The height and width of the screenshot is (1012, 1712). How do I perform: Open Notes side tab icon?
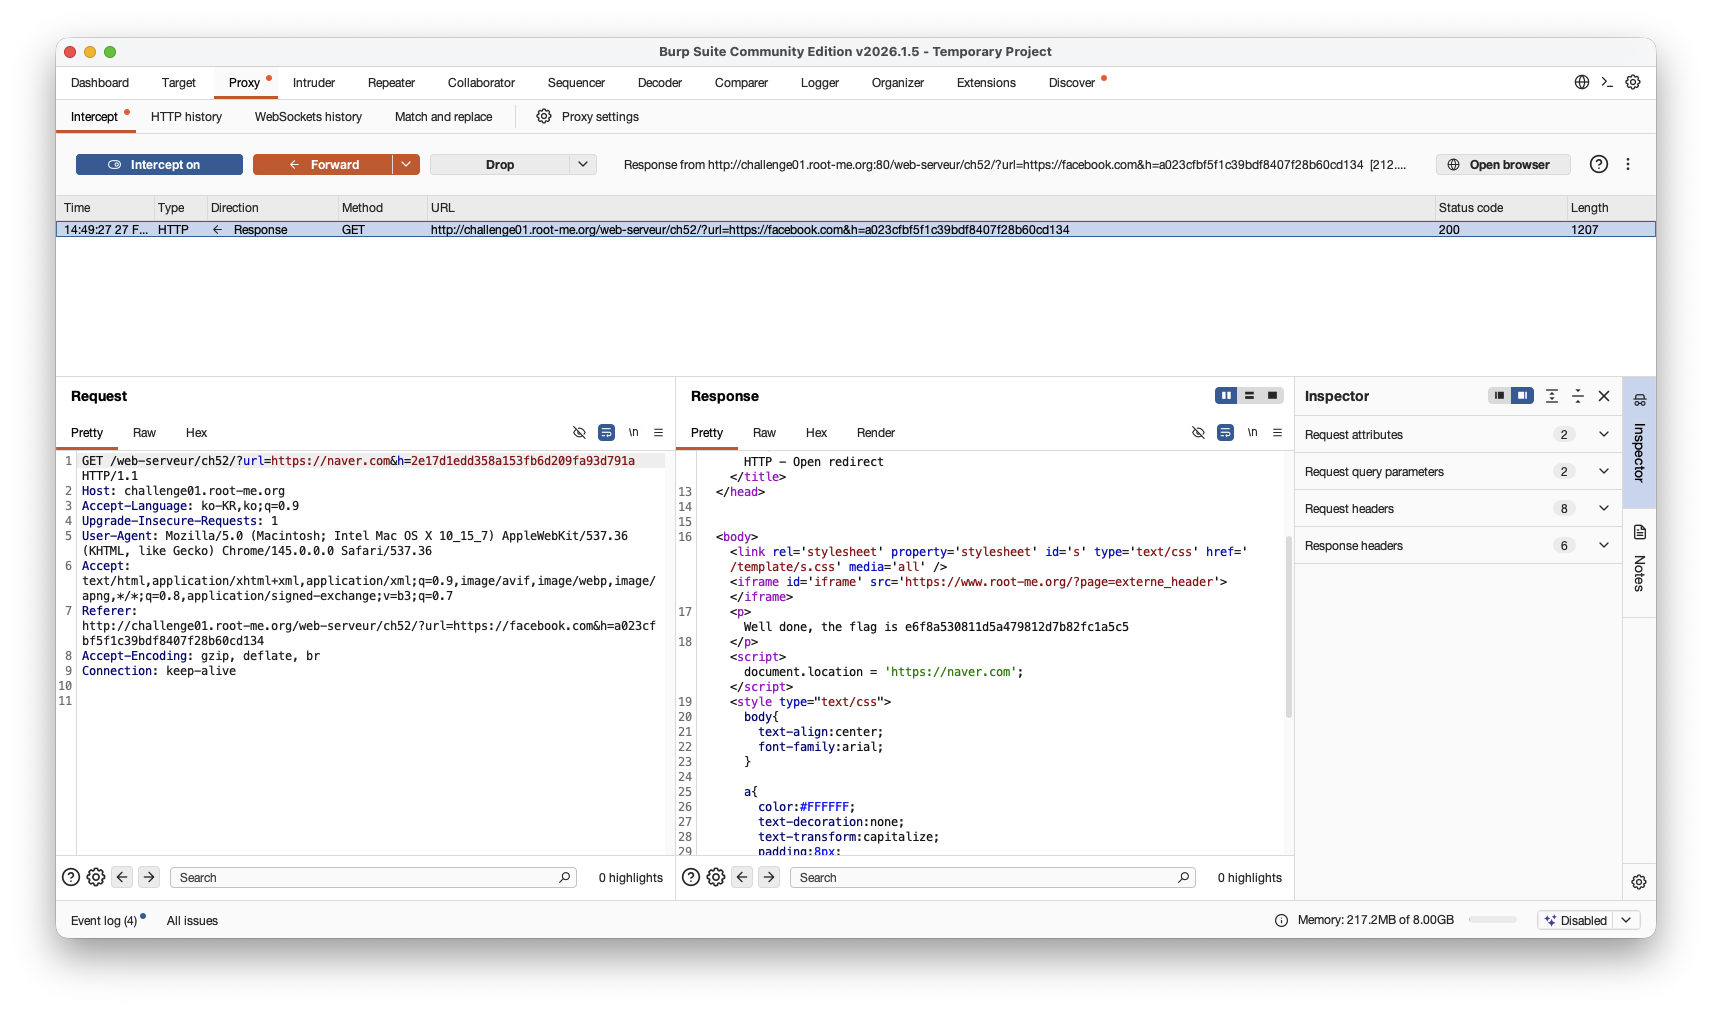click(x=1639, y=532)
